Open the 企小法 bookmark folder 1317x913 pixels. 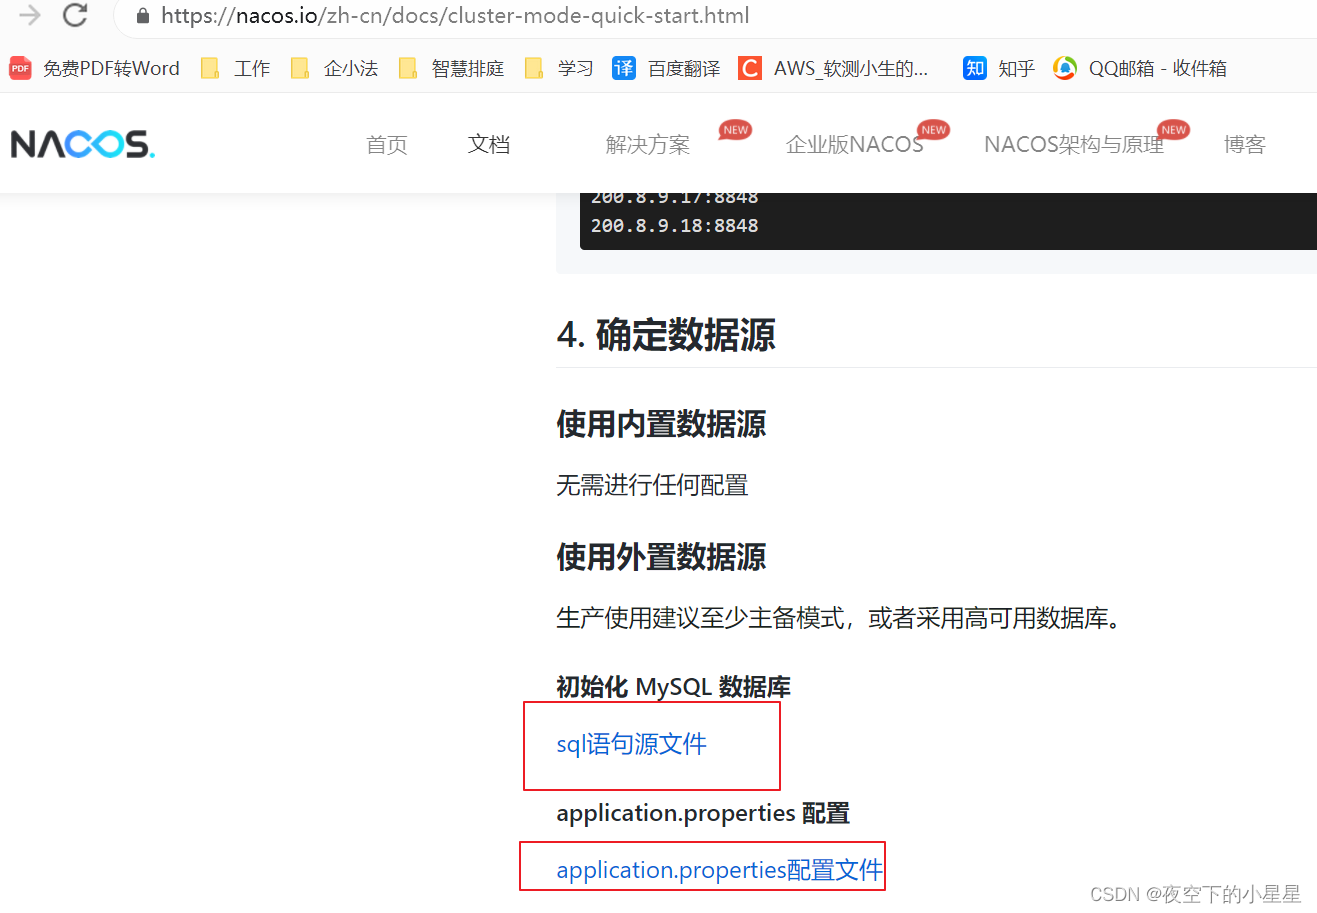(335, 68)
